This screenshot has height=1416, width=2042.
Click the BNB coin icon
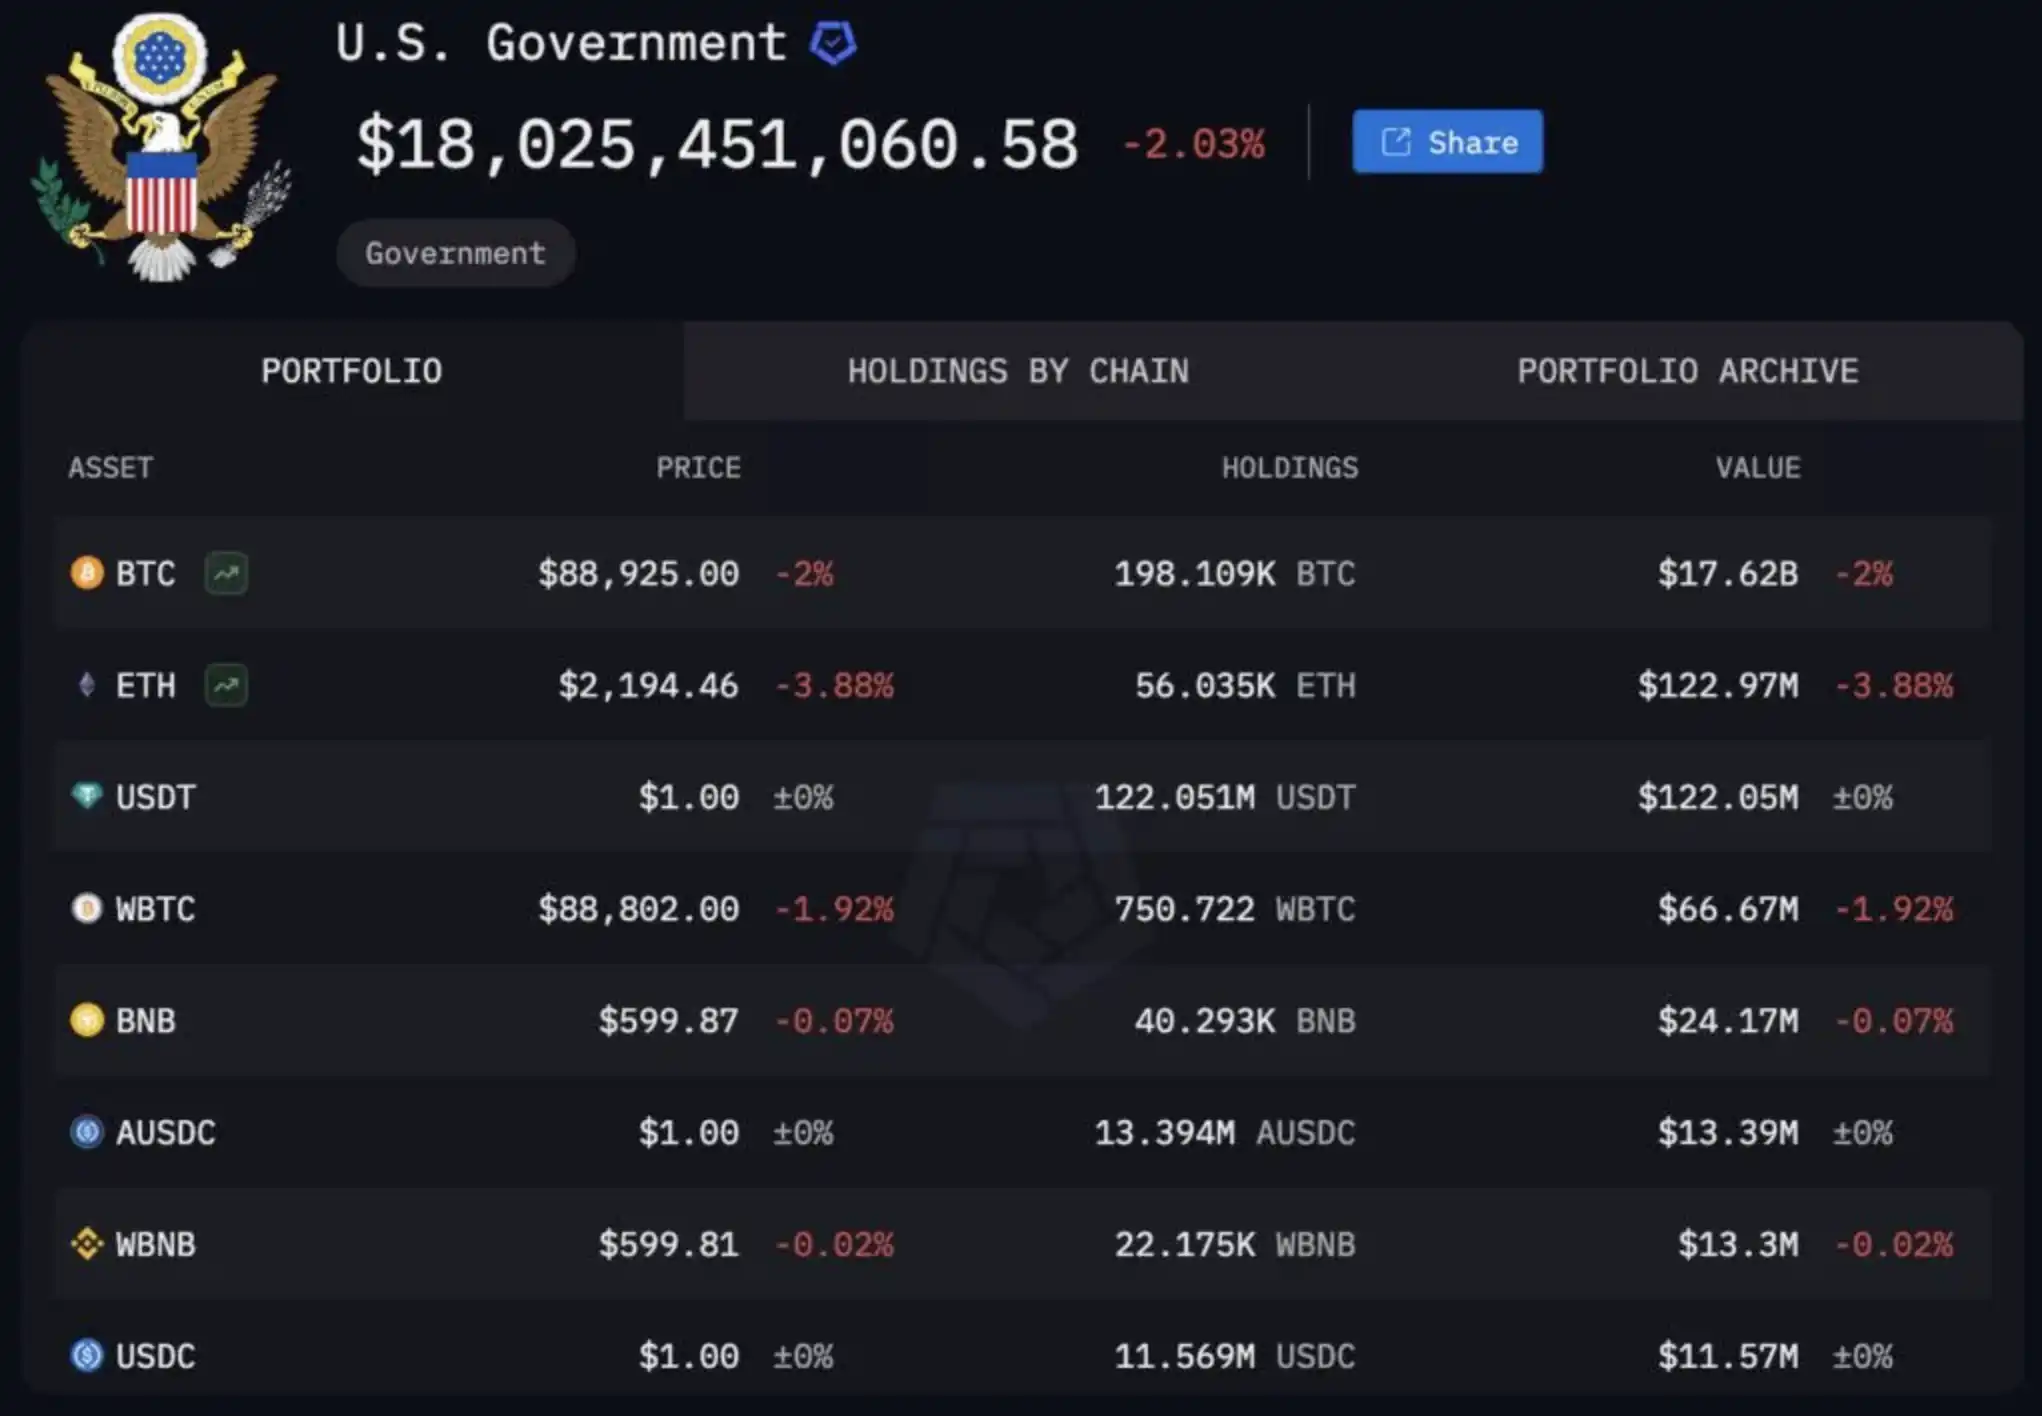[x=87, y=1020]
